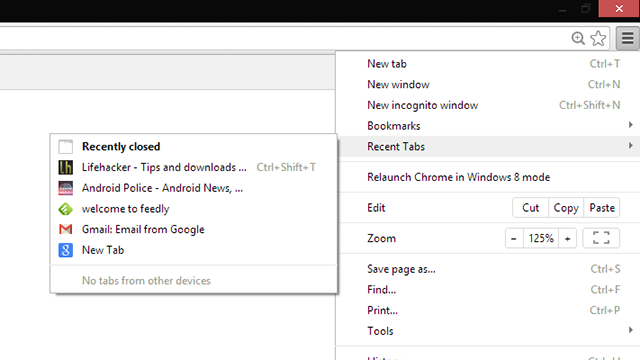This screenshot has height=360, width=640.
Task: Expand the Bookmarks submenu
Action: pyautogui.click(x=488, y=126)
